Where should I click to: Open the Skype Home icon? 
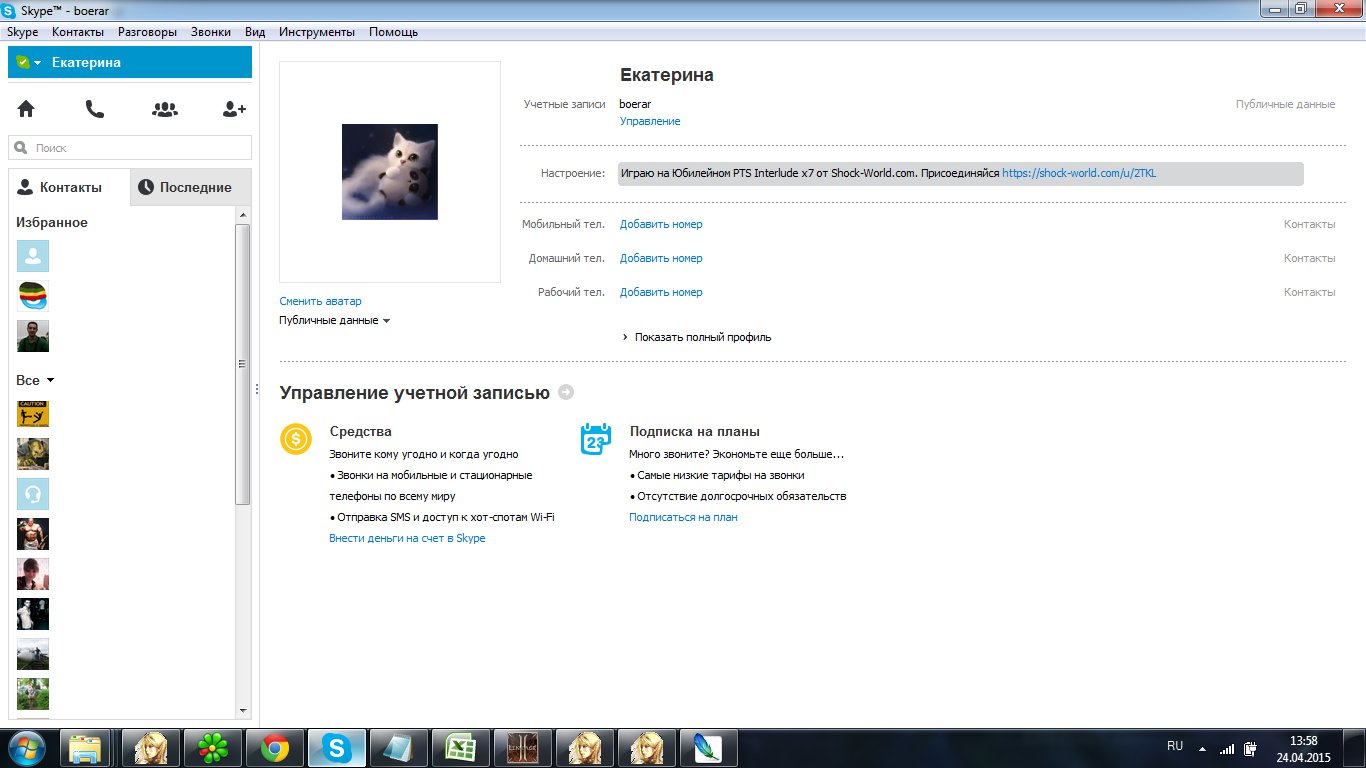pos(26,109)
